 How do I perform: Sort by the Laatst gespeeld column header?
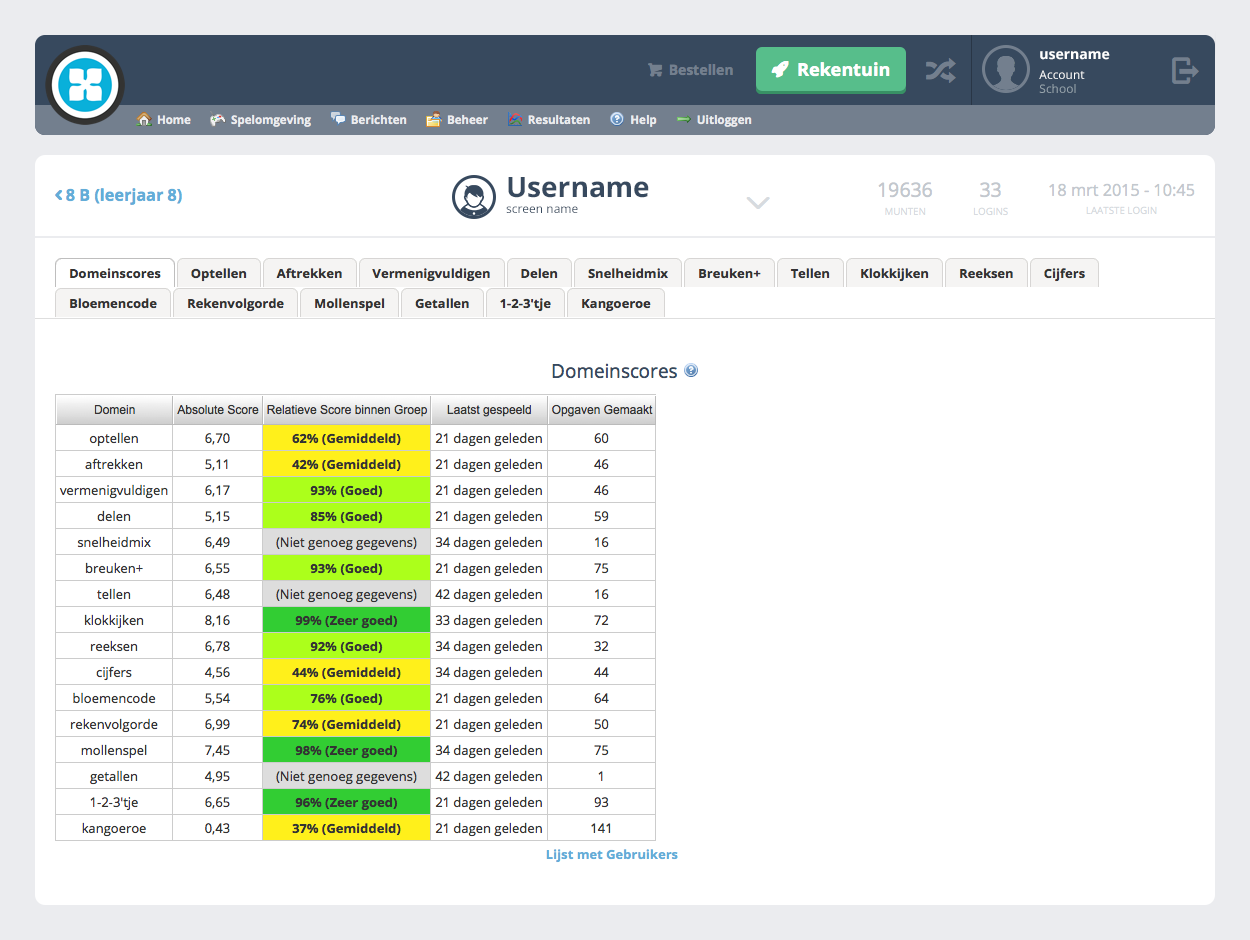pyautogui.click(x=490, y=410)
